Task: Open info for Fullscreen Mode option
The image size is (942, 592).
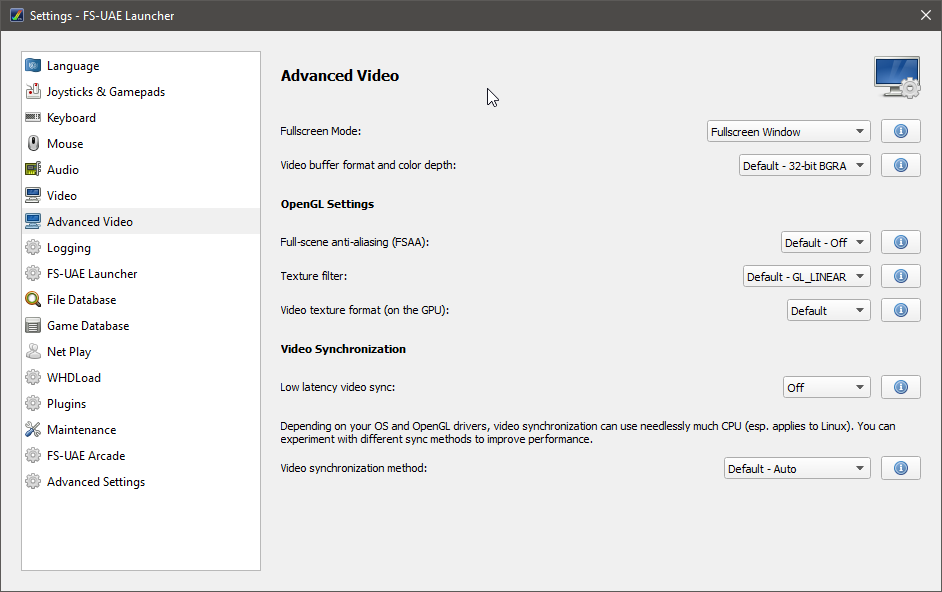Action: [901, 131]
